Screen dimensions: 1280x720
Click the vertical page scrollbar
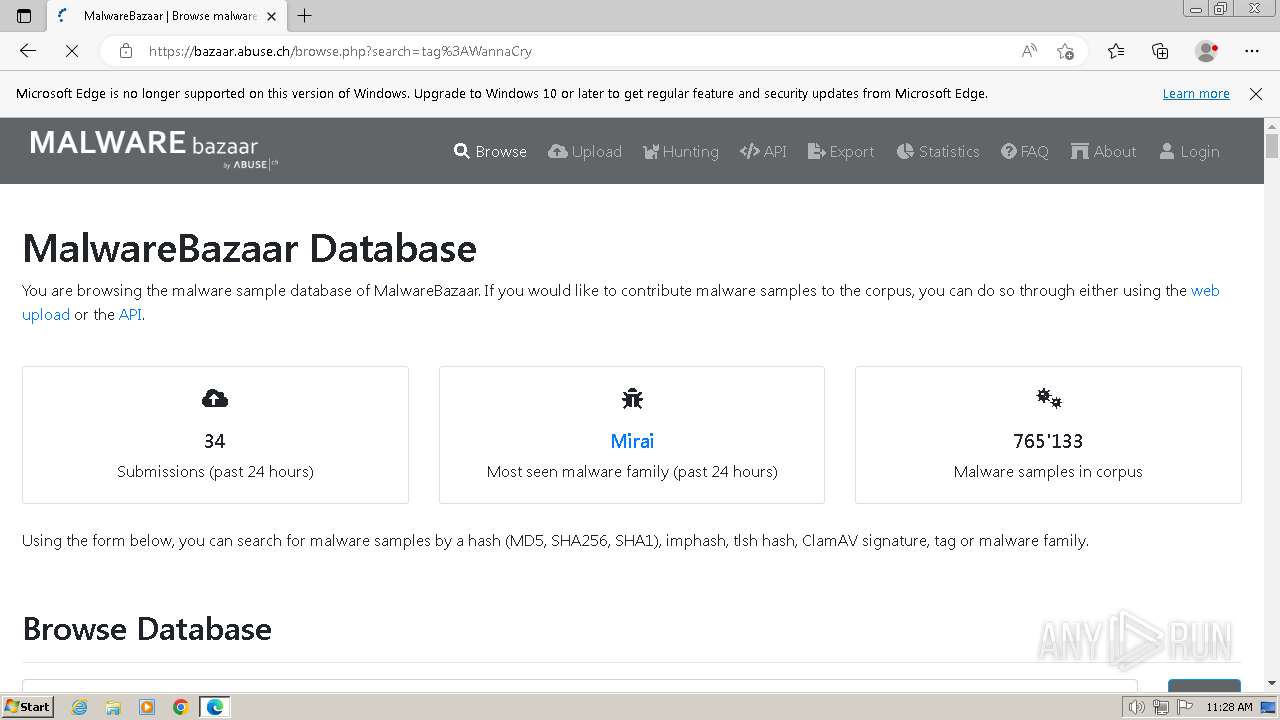(1272, 404)
